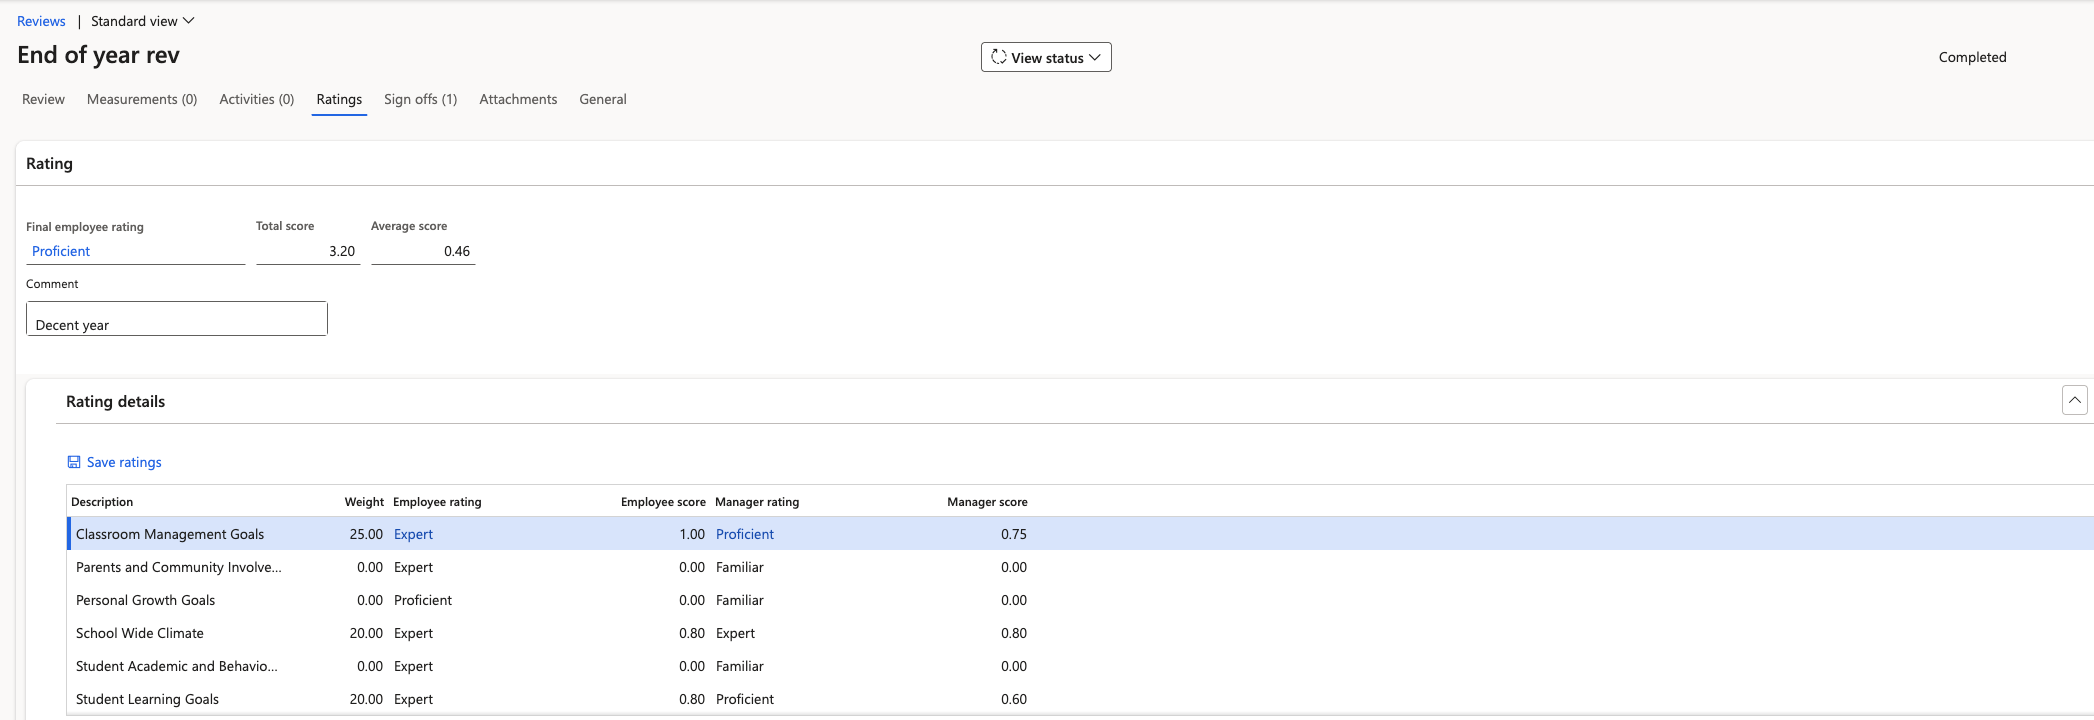
Task: Select the School Wide Climate row
Action: pos(1080,633)
